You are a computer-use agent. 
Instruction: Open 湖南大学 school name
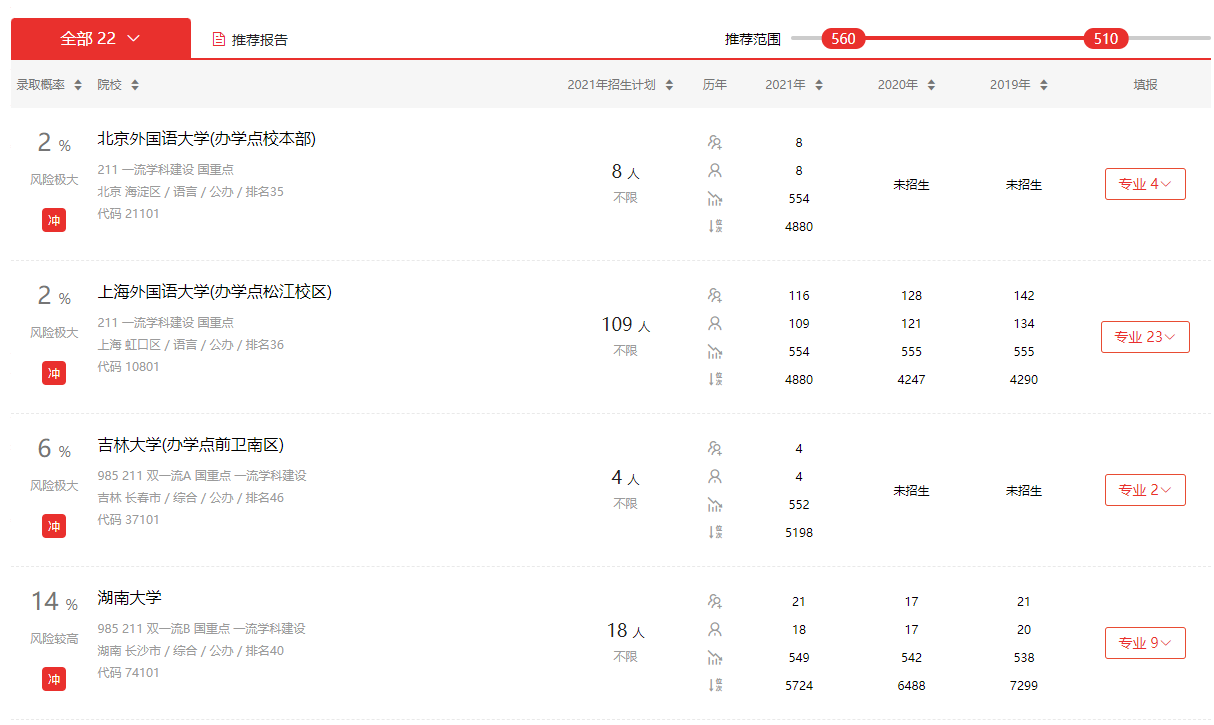(x=129, y=598)
